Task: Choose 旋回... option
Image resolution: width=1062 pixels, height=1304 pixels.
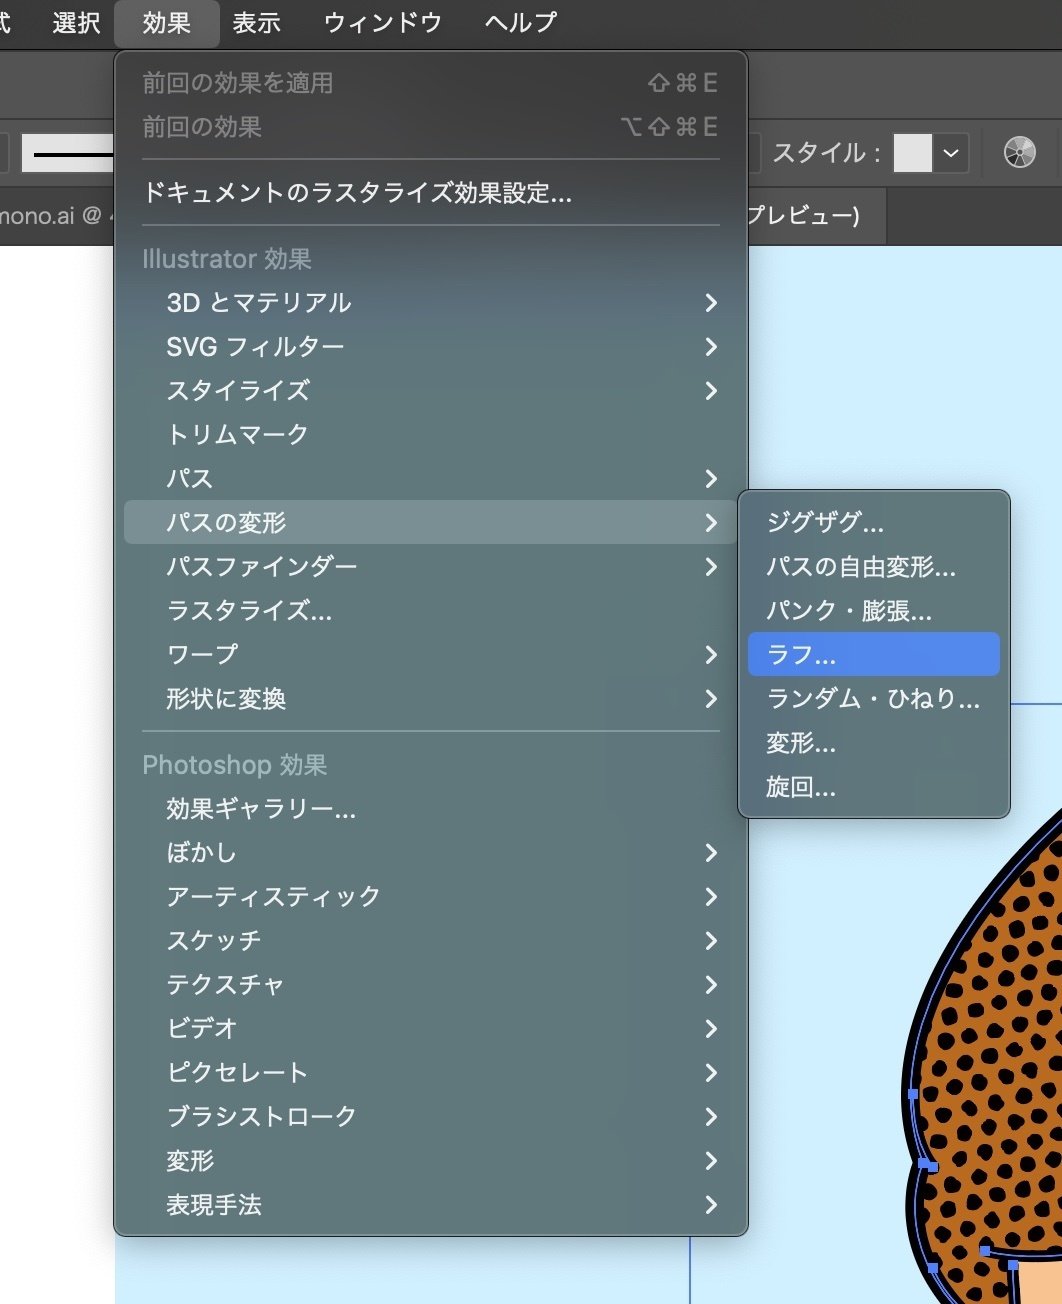Action: tap(874, 786)
